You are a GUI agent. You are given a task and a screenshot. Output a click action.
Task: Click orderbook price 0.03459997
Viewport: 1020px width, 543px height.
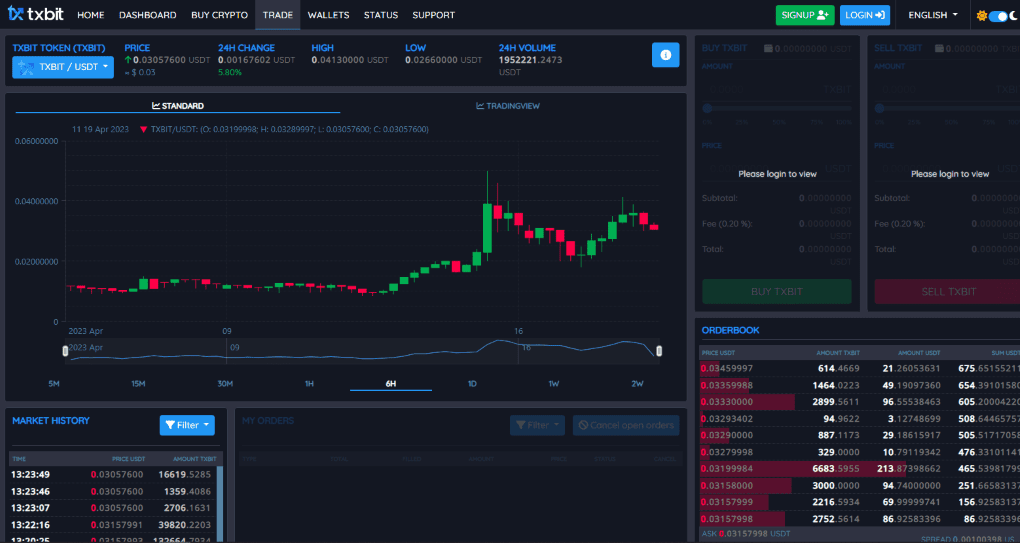(727, 369)
